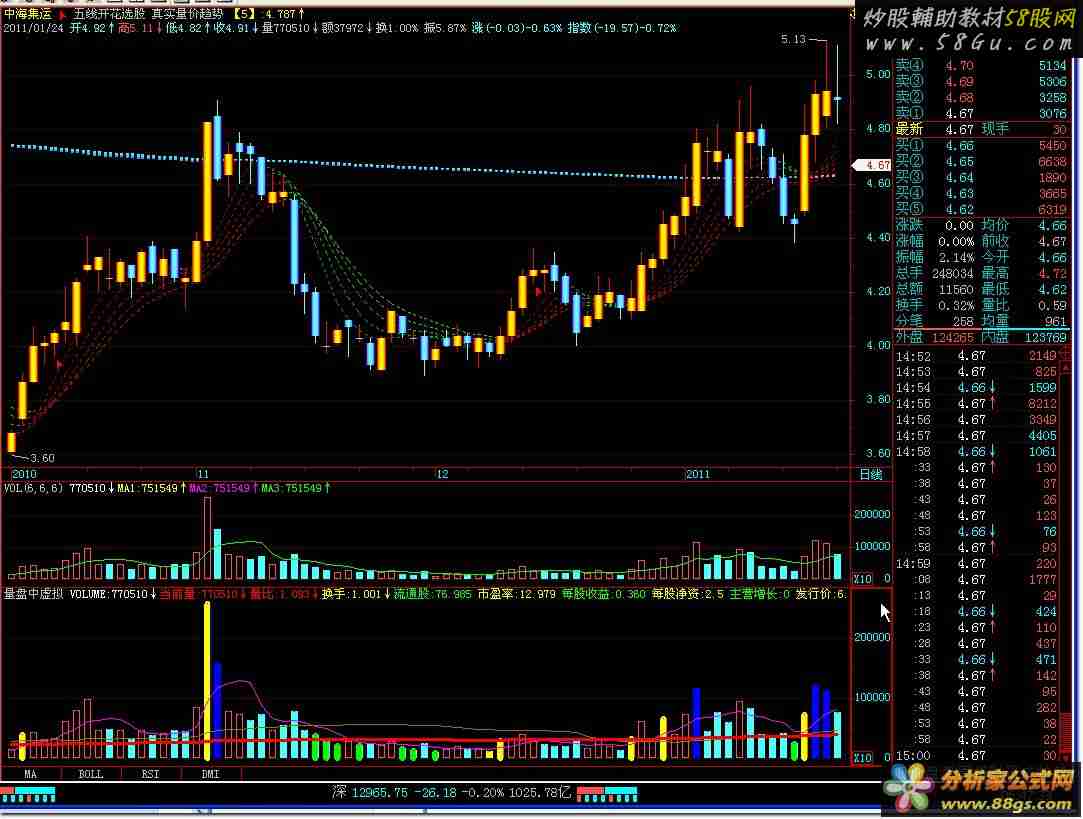The image size is (1083, 819).
Task: Click the 买④ order row at 4.63
Action: 982,193
